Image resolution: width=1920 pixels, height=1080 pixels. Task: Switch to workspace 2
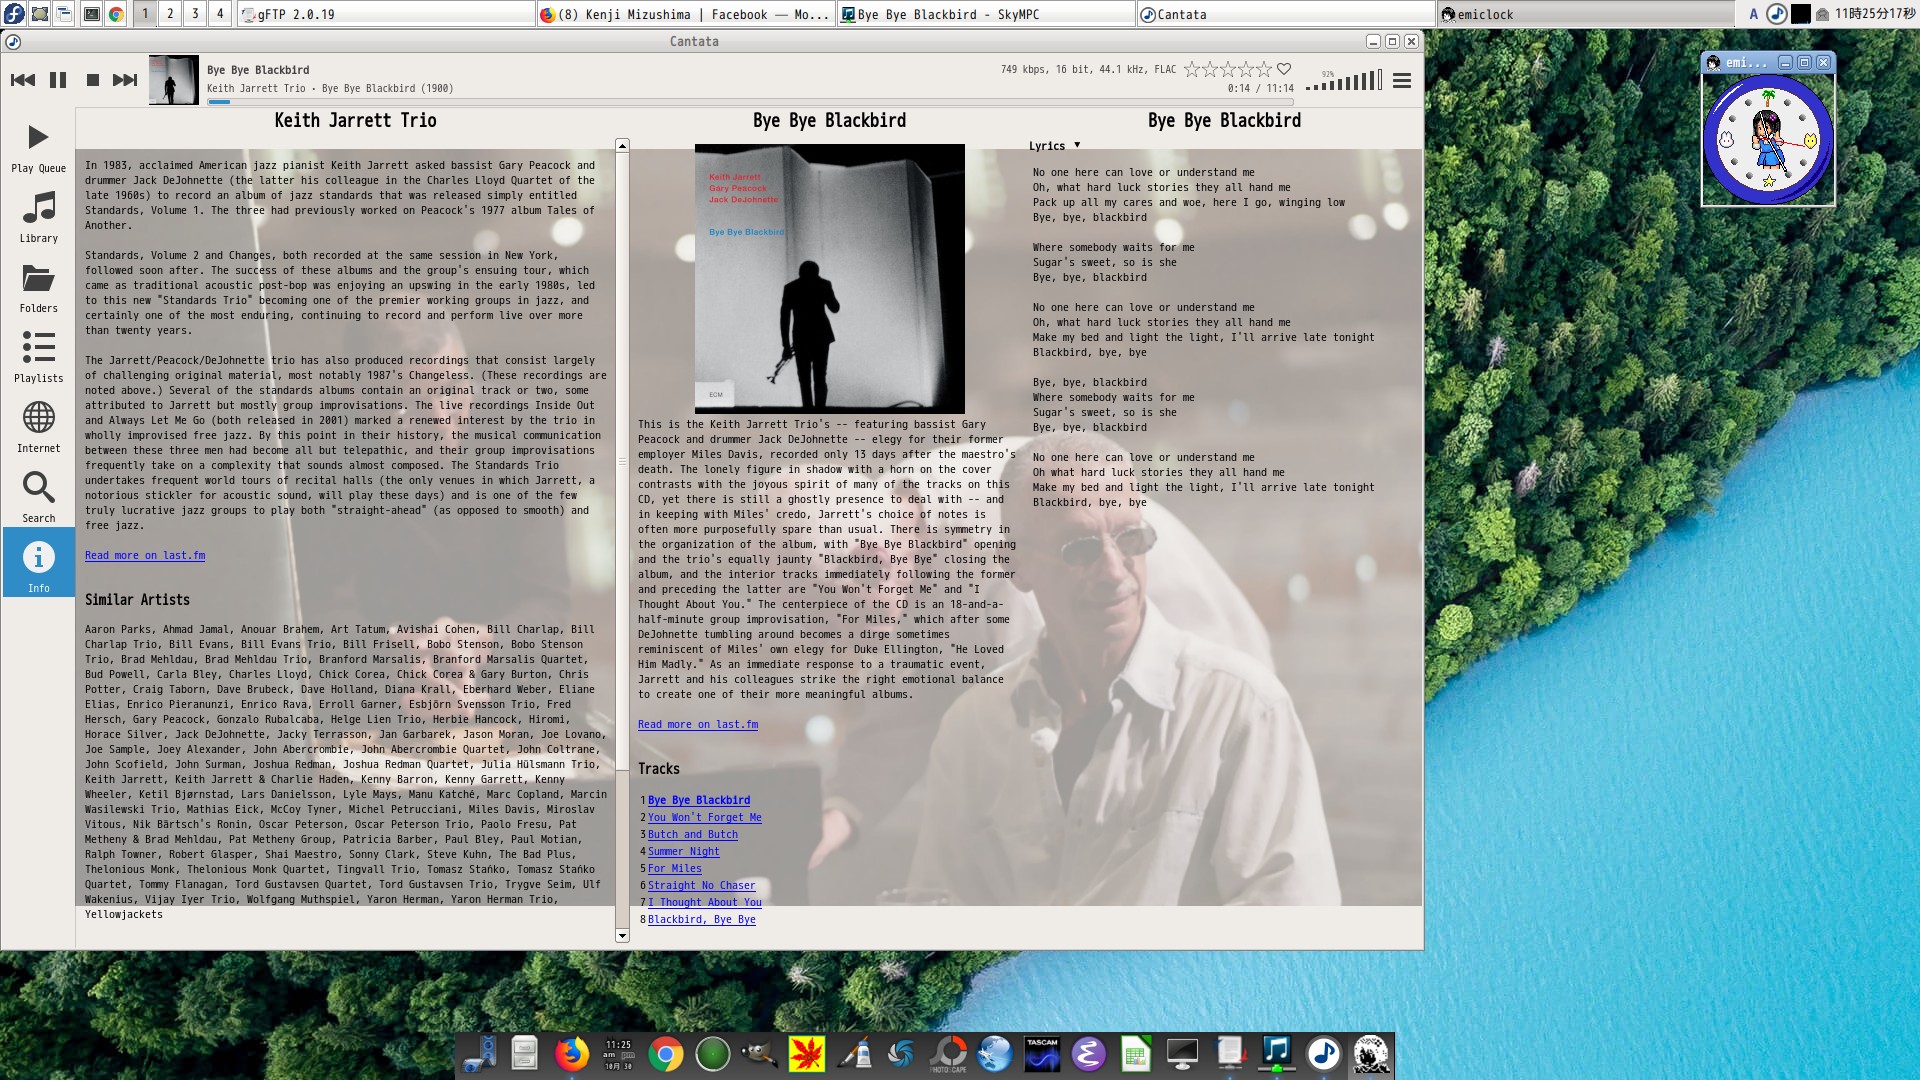(x=170, y=13)
